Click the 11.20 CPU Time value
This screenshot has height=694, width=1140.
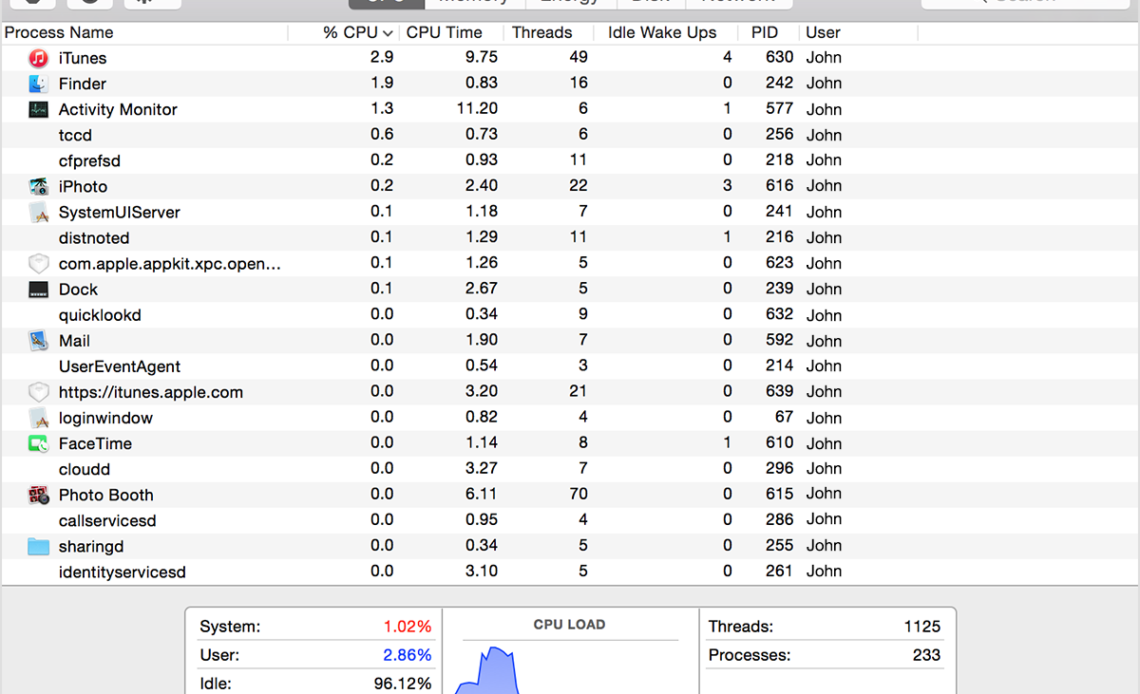[477, 109]
